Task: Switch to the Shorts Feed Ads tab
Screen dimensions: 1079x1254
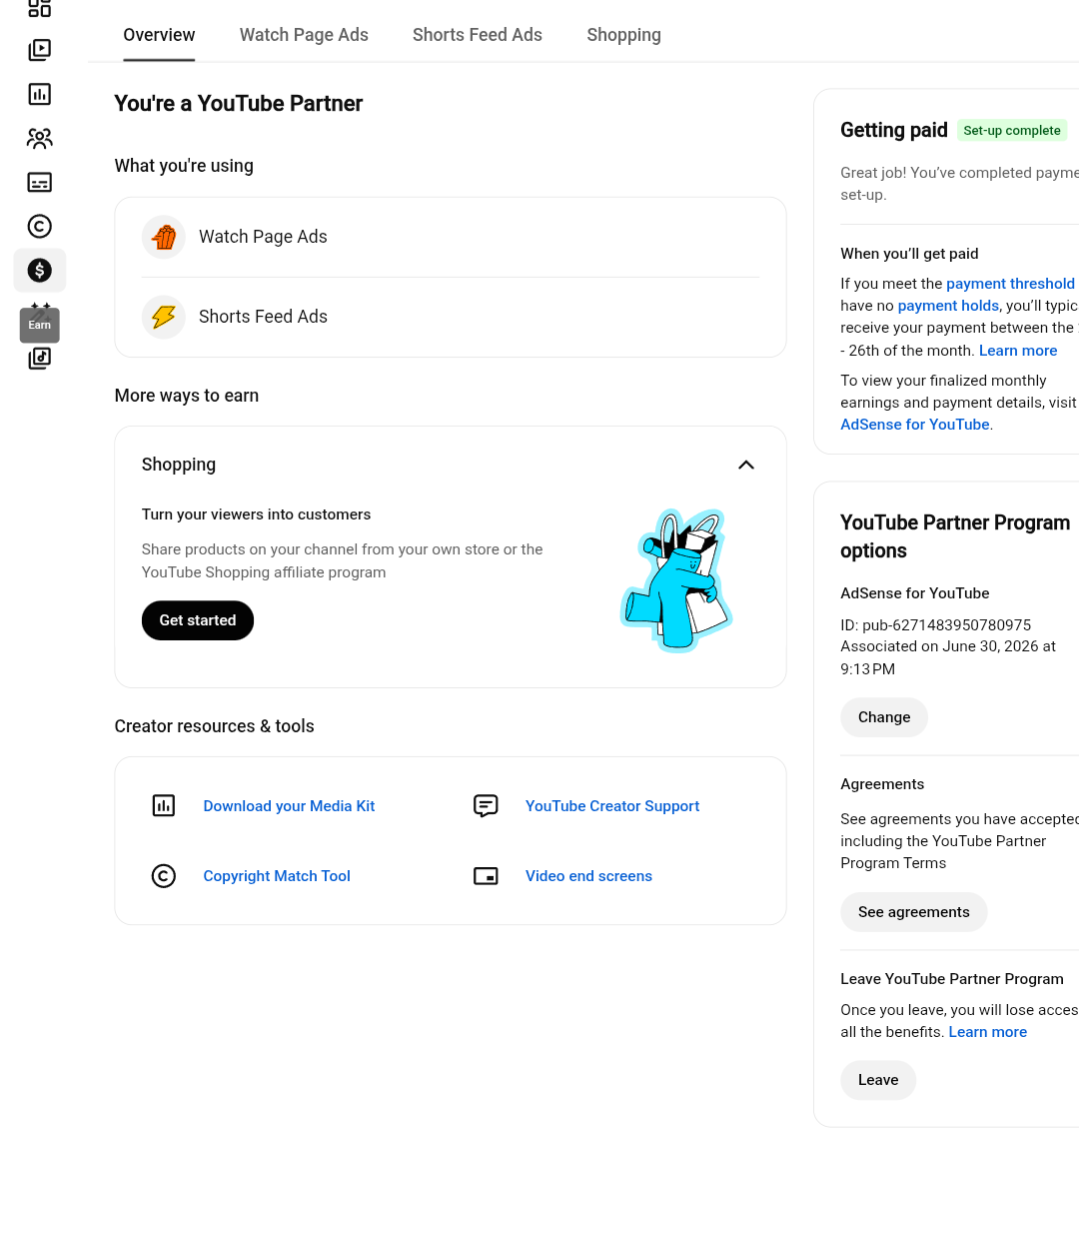Action: tap(477, 35)
